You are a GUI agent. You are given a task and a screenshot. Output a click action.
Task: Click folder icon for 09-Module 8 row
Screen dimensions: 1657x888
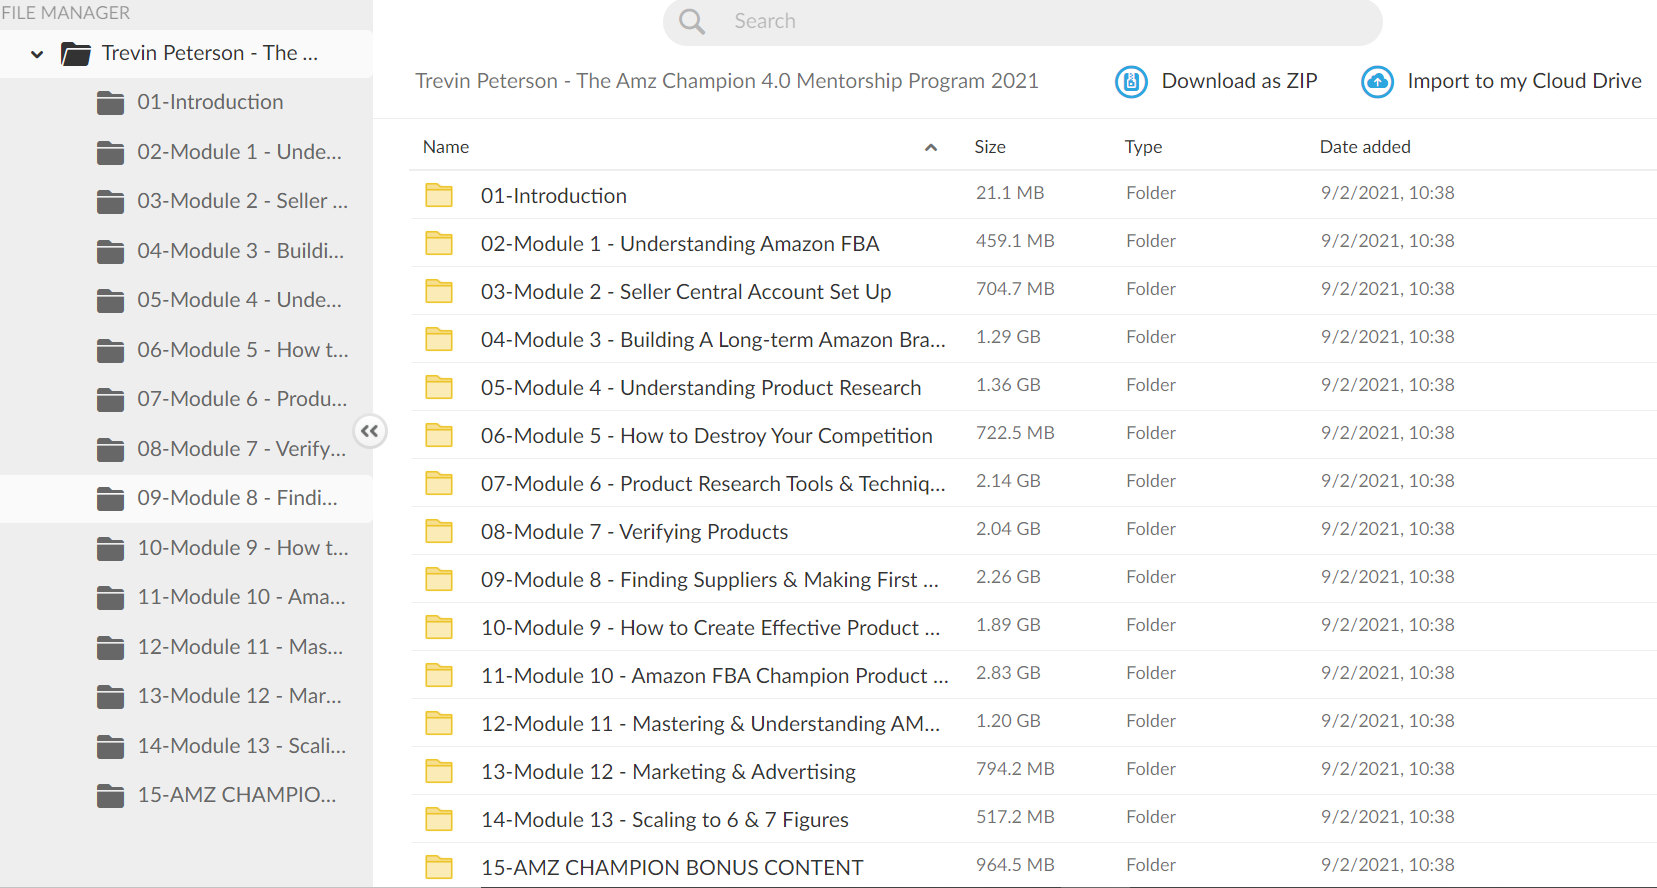tap(439, 579)
